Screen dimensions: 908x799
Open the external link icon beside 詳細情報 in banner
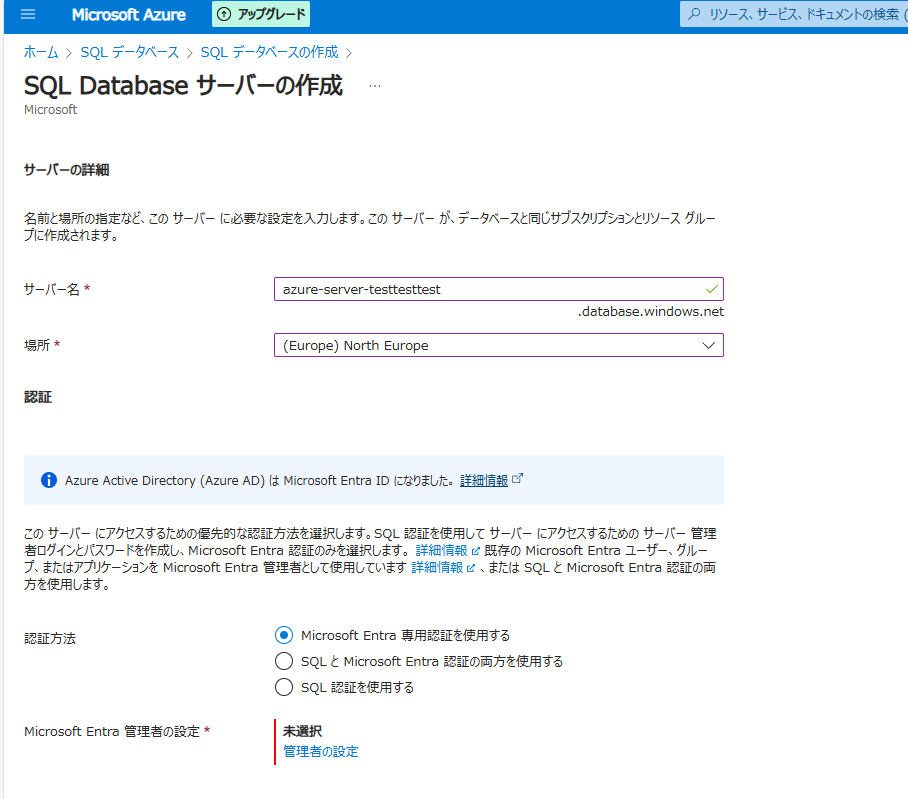coord(518,478)
